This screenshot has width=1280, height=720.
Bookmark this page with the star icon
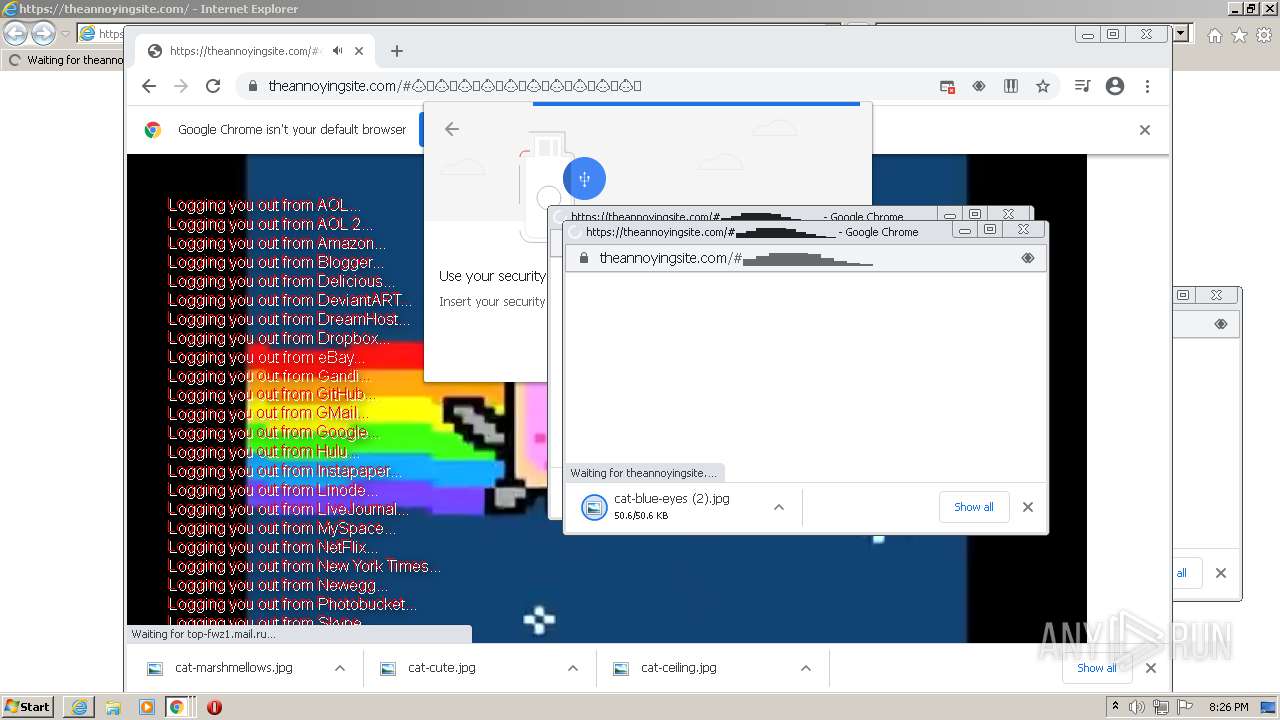point(1043,86)
